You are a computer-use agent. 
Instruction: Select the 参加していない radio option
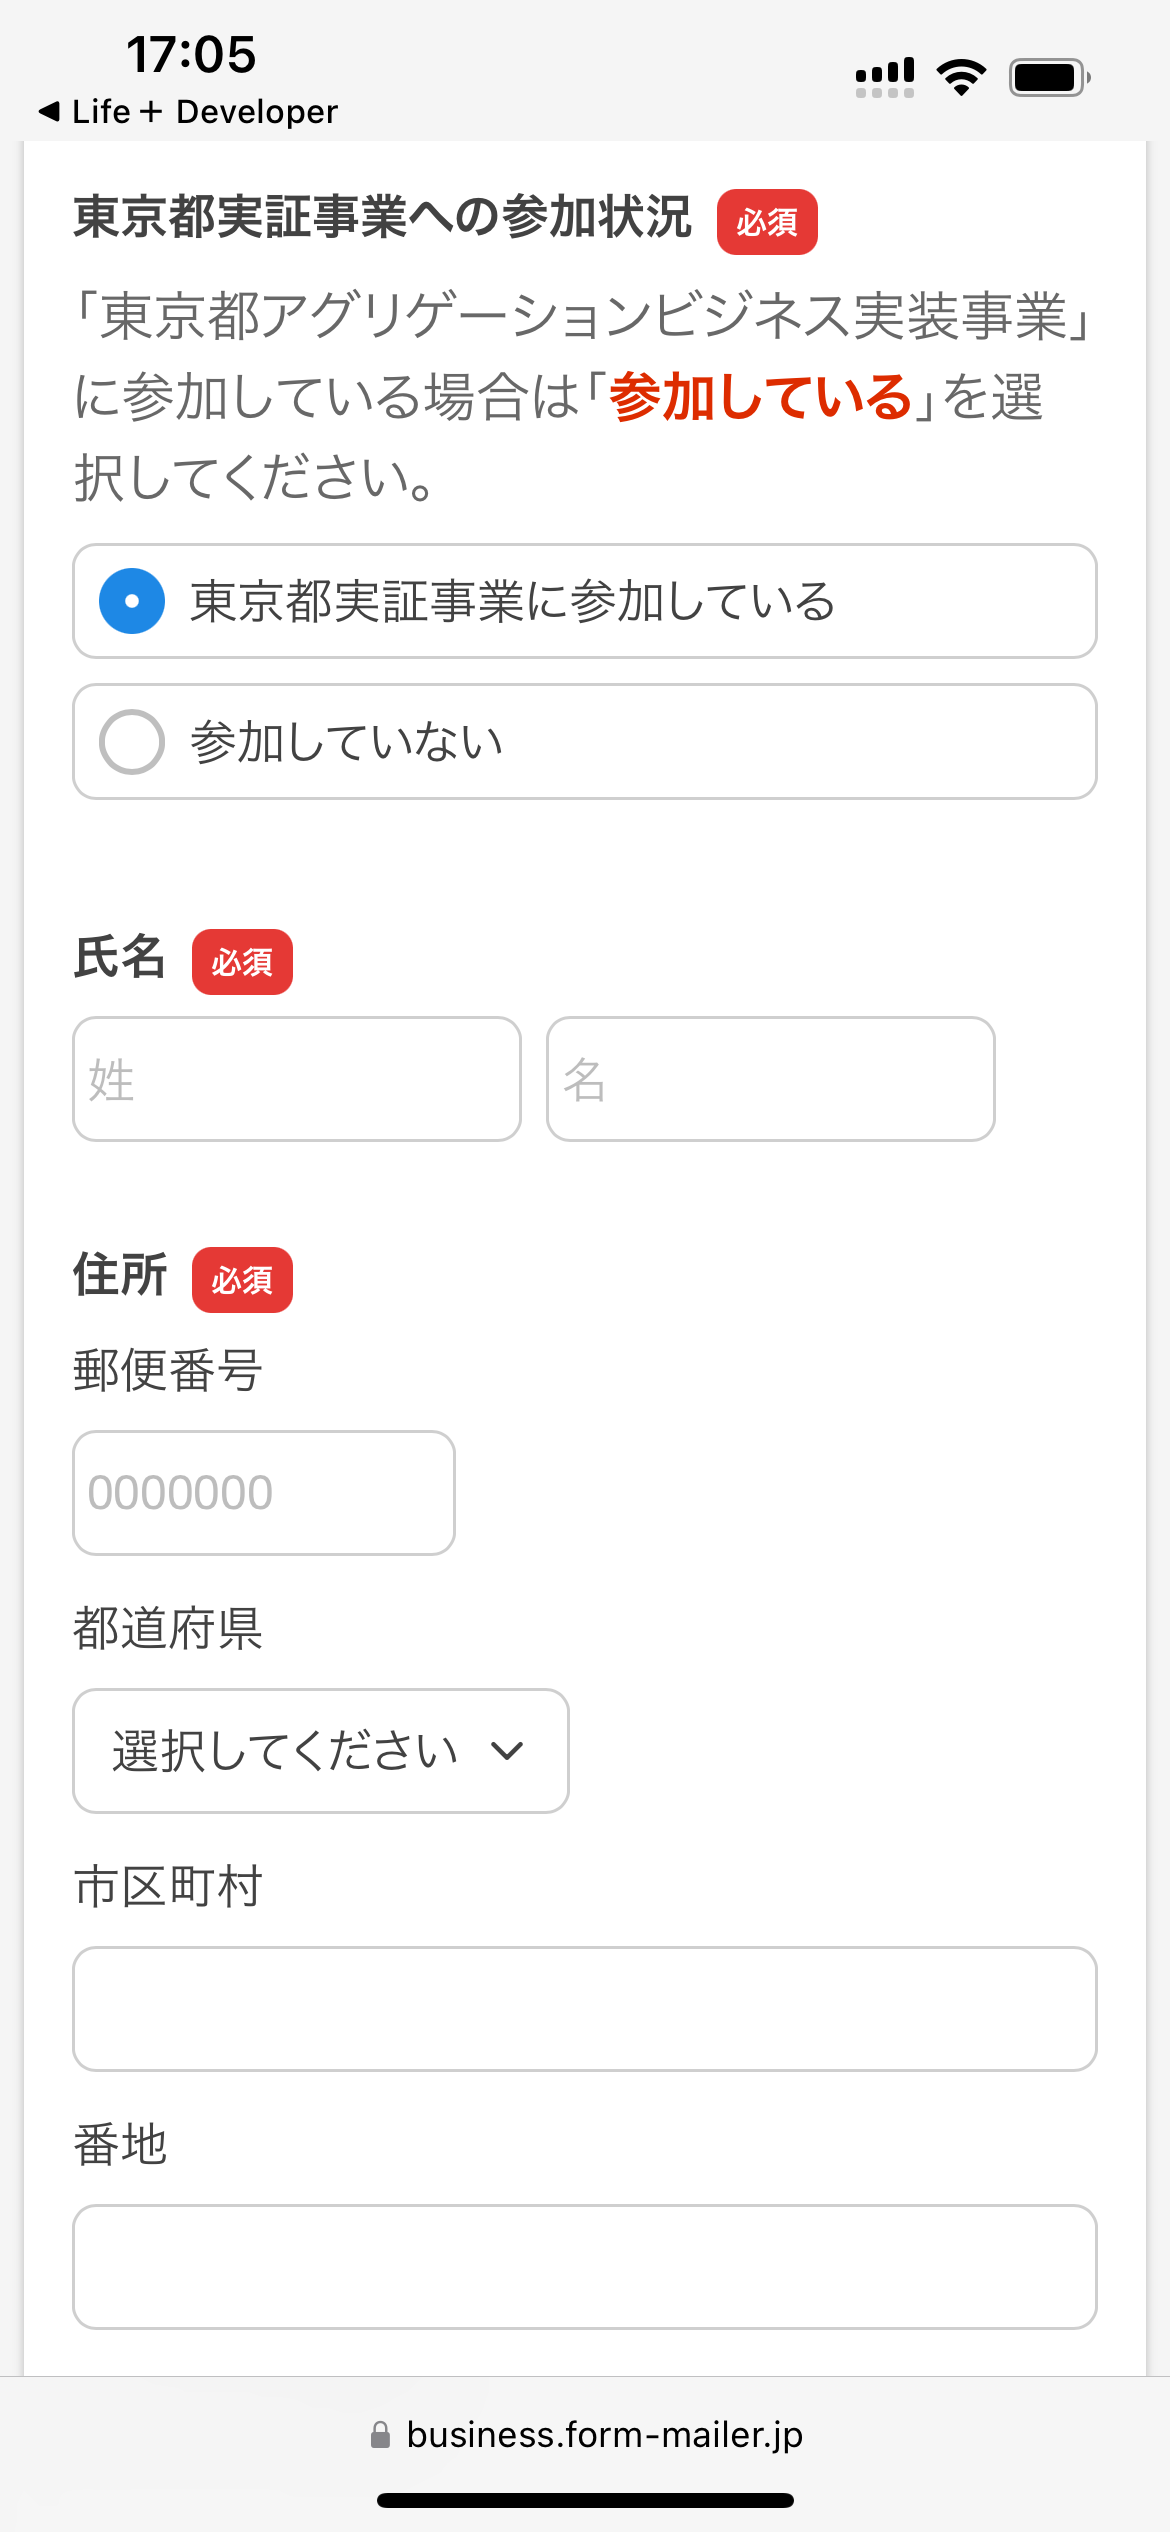pos(132,742)
